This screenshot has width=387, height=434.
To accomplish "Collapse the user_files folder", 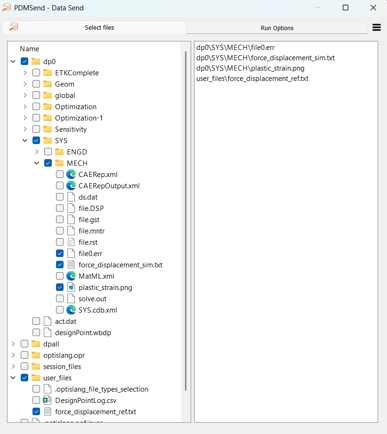I will 13,378.
